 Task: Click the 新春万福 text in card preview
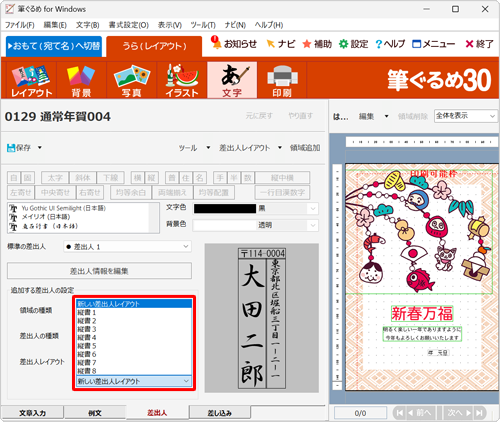tap(422, 314)
